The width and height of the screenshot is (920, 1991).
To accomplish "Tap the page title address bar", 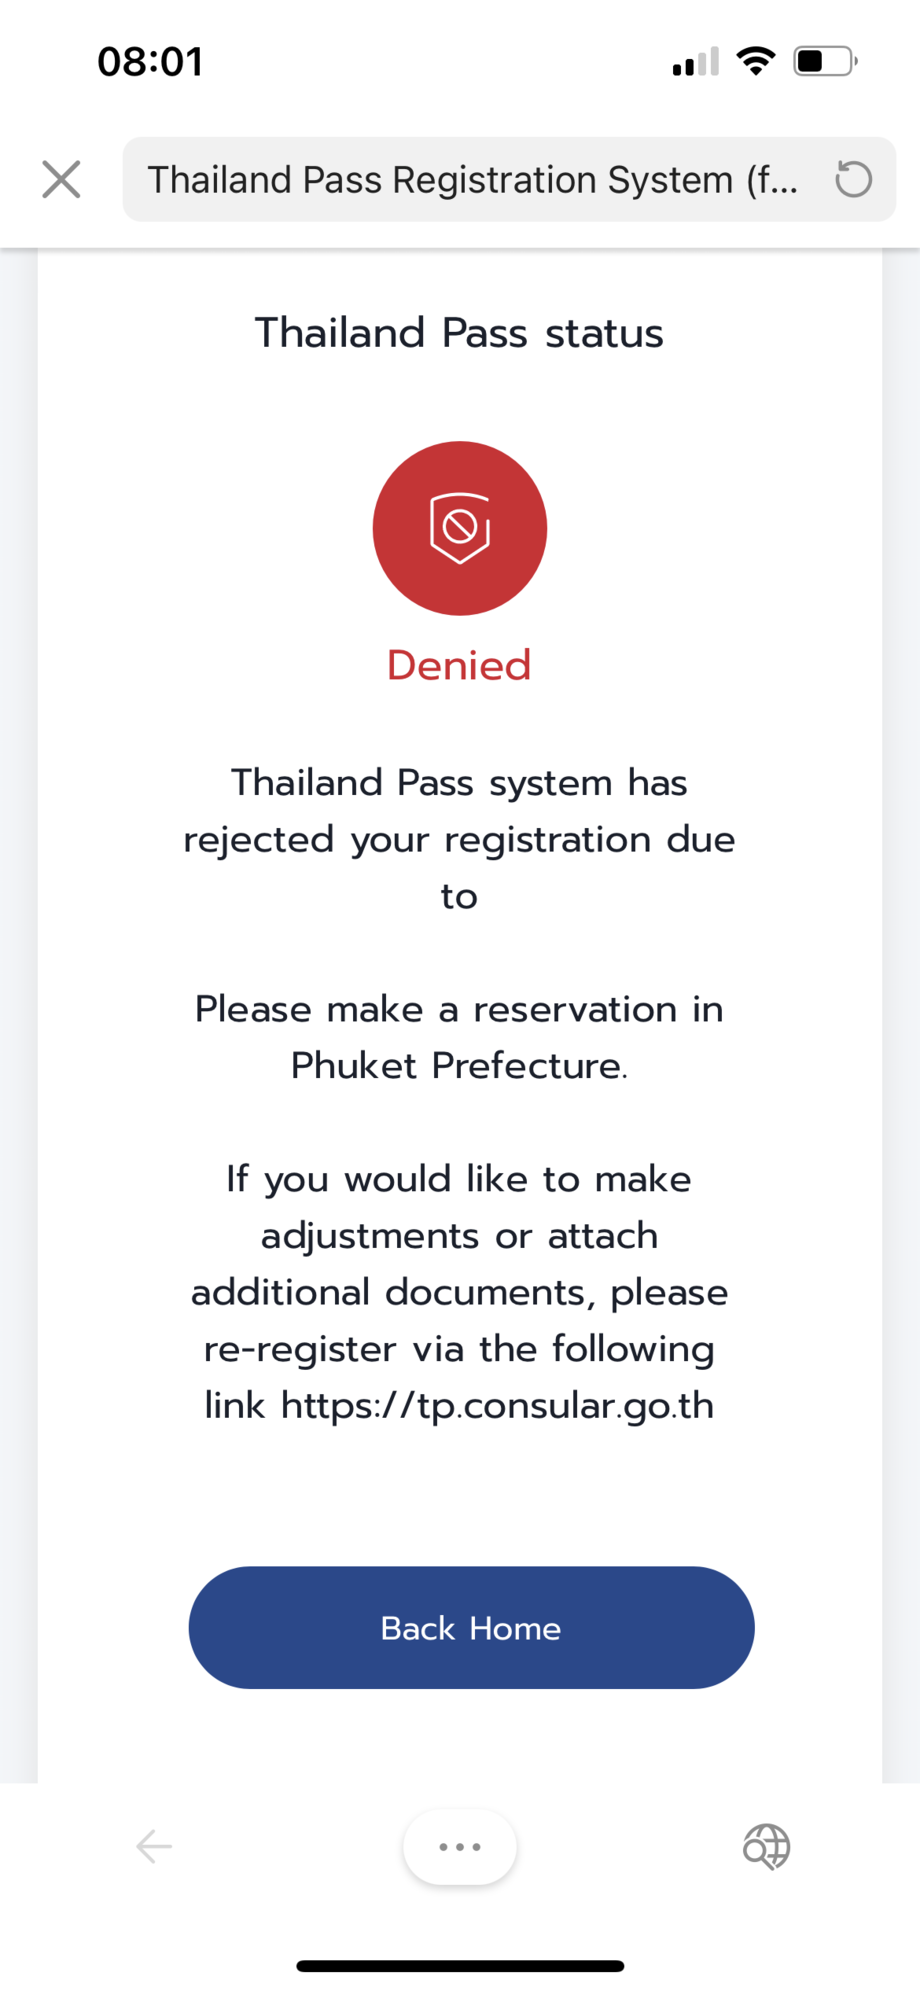I will point(473,180).
